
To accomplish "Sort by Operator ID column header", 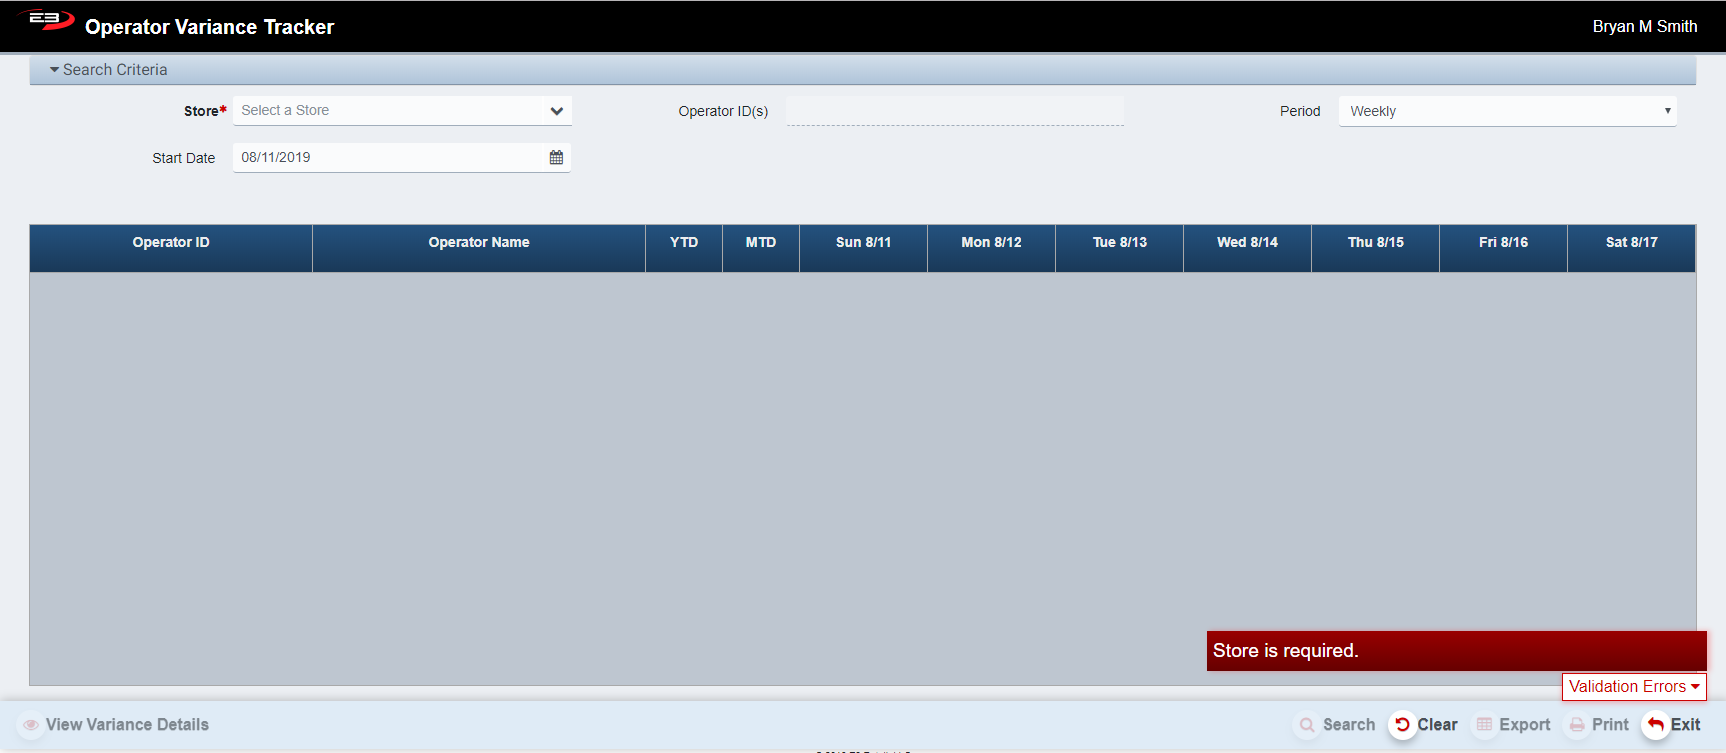I will pos(171,243).
